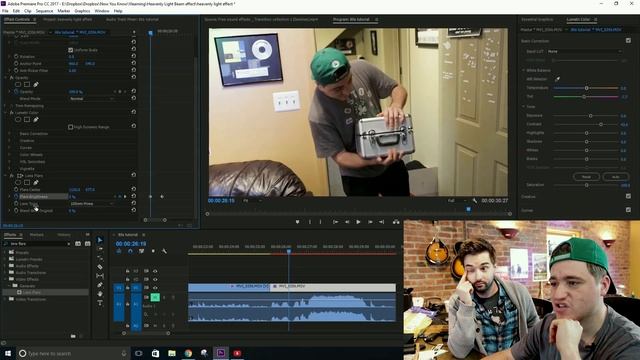This screenshot has height=360, width=640.
Task: Play the program monitor sequence
Action: pos(358,222)
